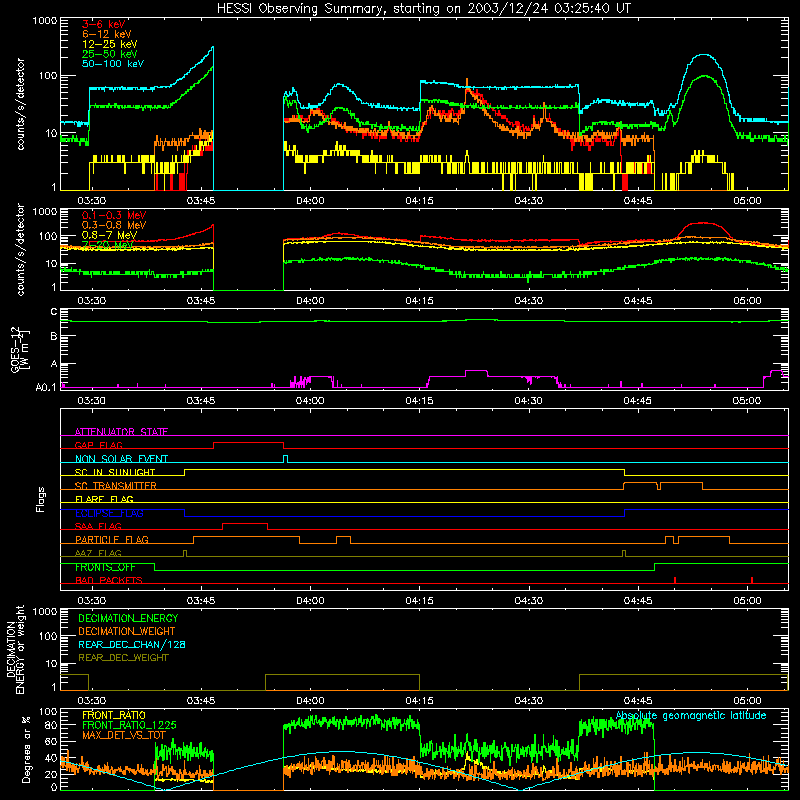Select the FLARE_FLAG label
The height and width of the screenshot is (800, 800).
[104, 499]
